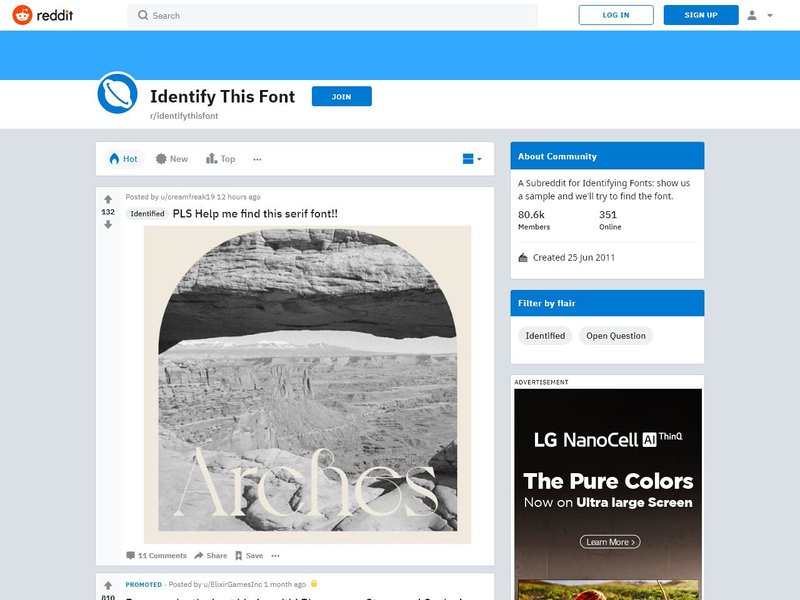Share the Arches font post
Viewport: 800px width, 600px height.
(211, 556)
